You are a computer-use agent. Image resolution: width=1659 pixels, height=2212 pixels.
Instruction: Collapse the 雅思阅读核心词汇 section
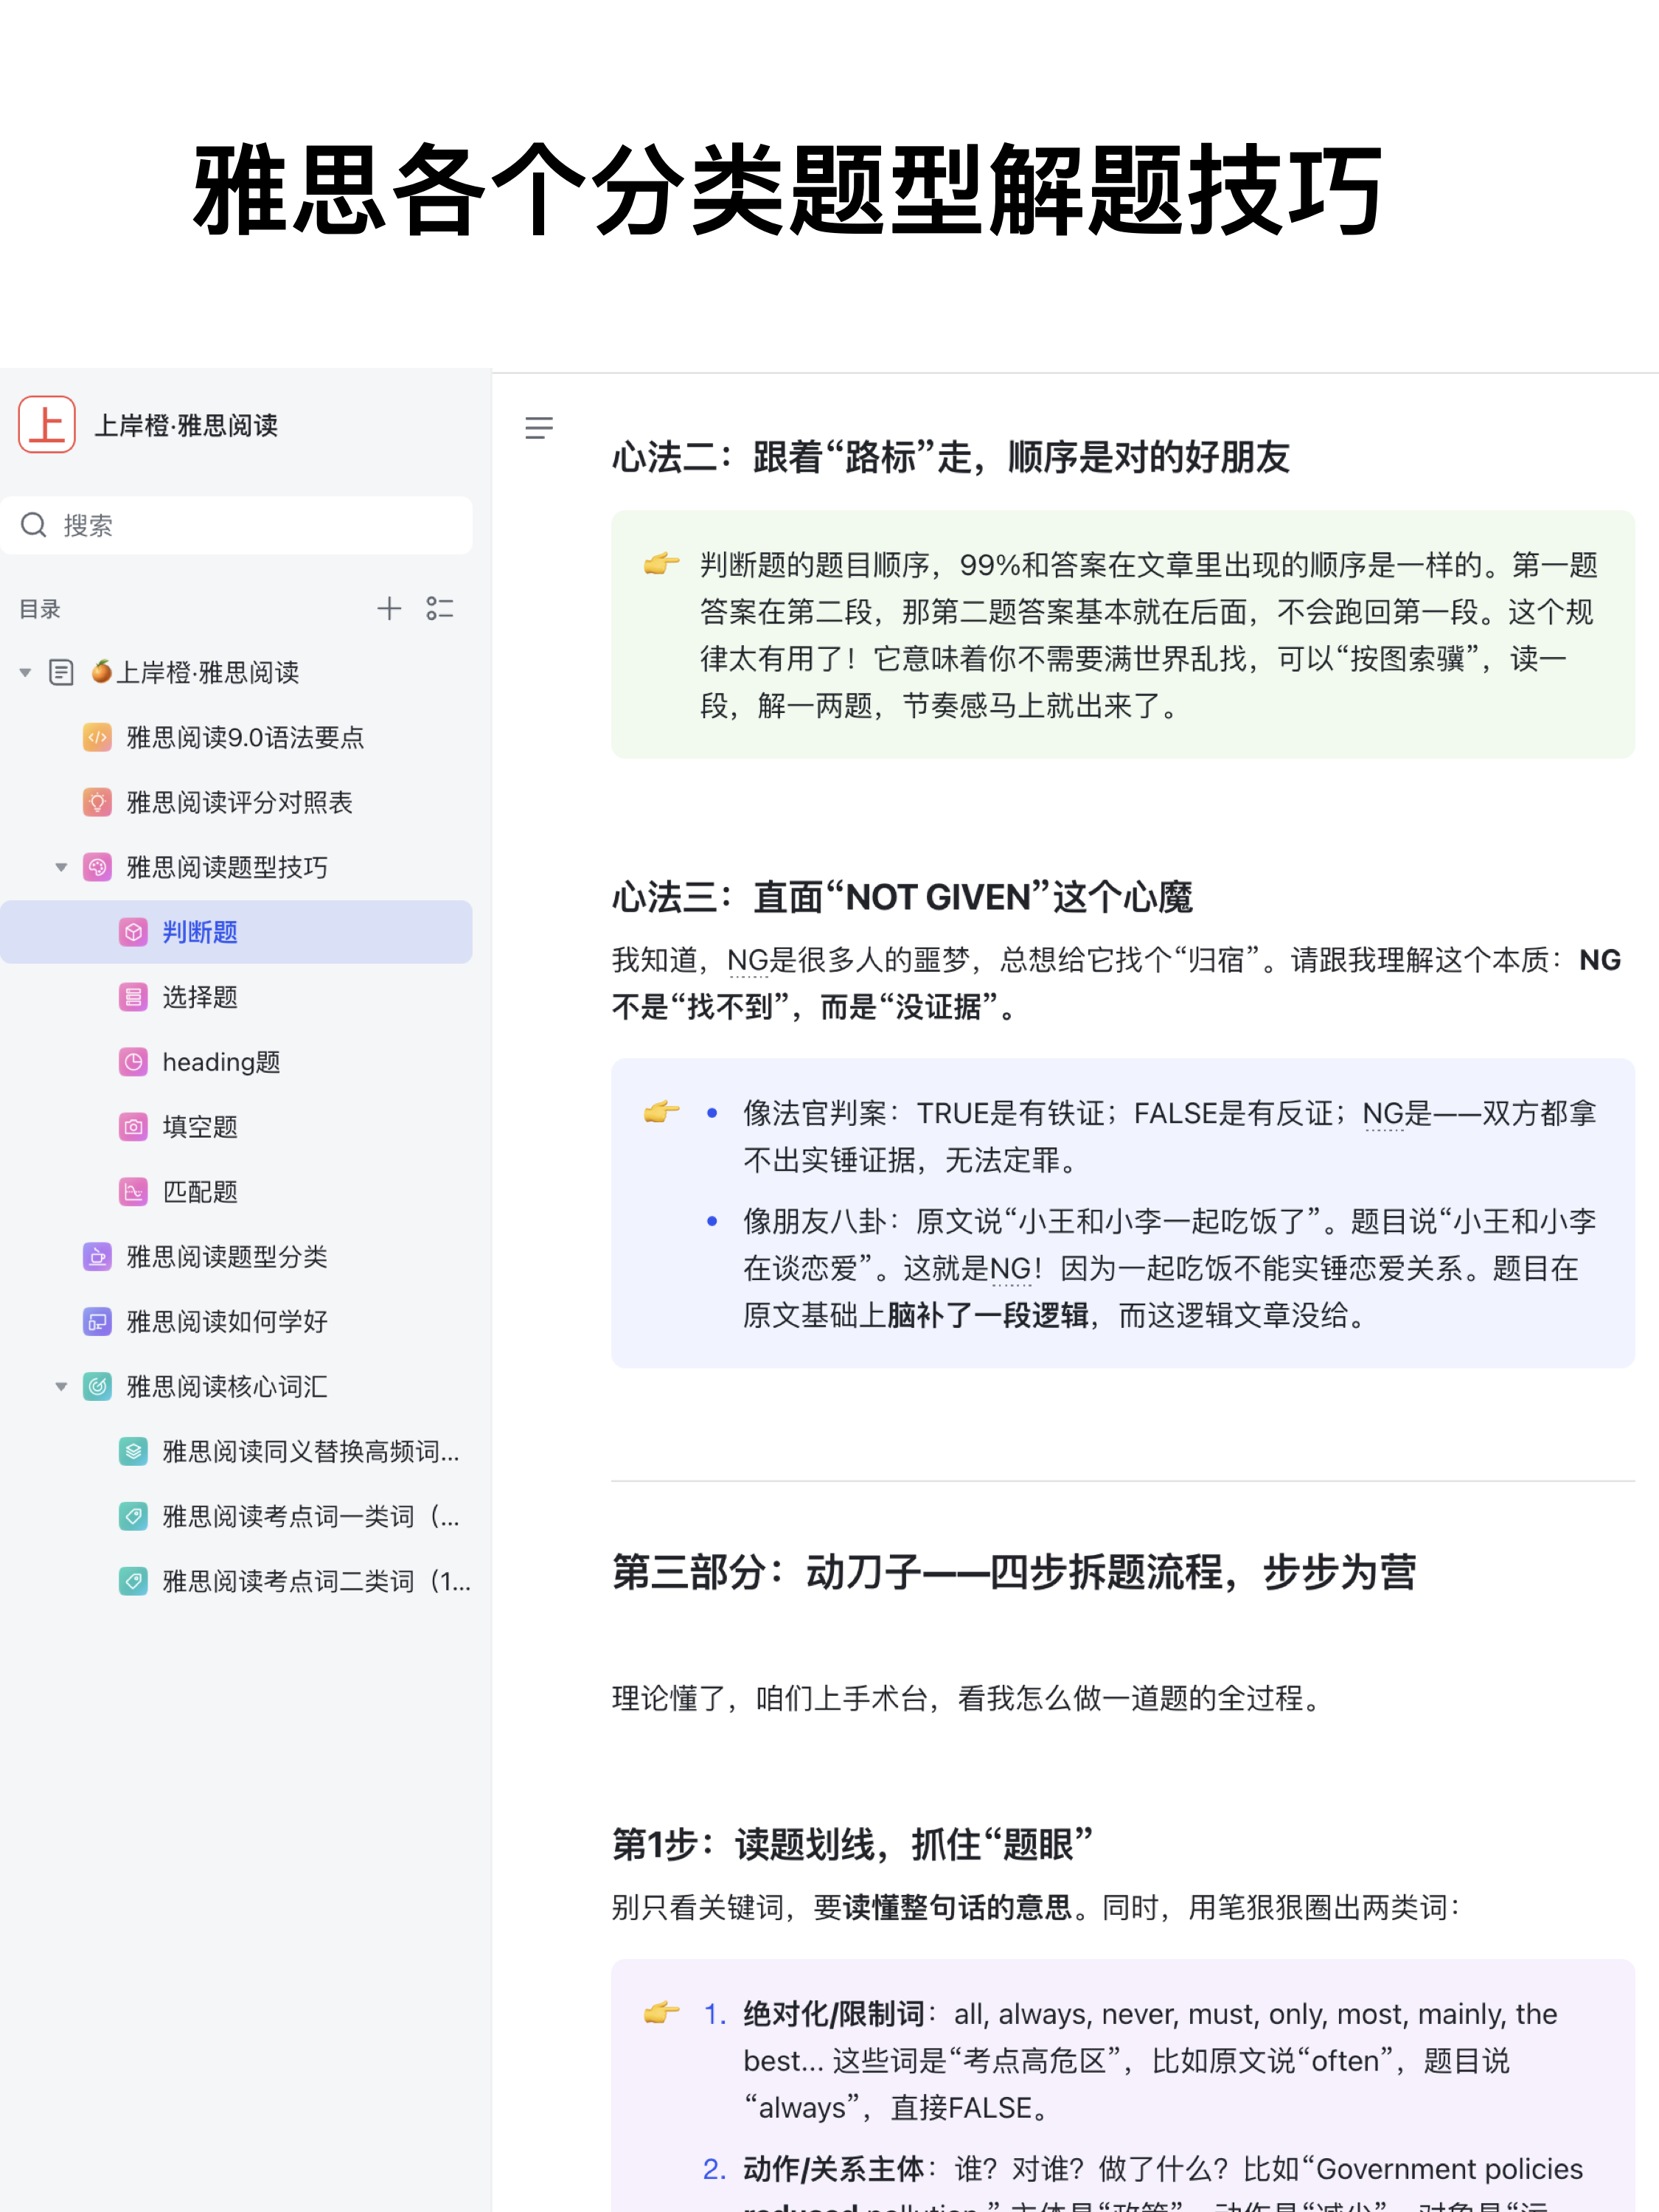[61, 1386]
